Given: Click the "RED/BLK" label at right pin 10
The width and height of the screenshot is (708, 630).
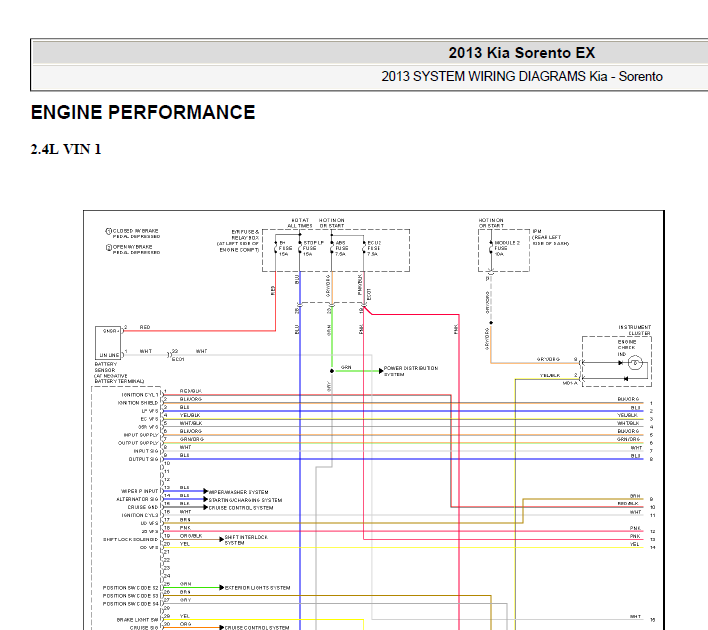Looking at the screenshot, I should coord(628,503).
